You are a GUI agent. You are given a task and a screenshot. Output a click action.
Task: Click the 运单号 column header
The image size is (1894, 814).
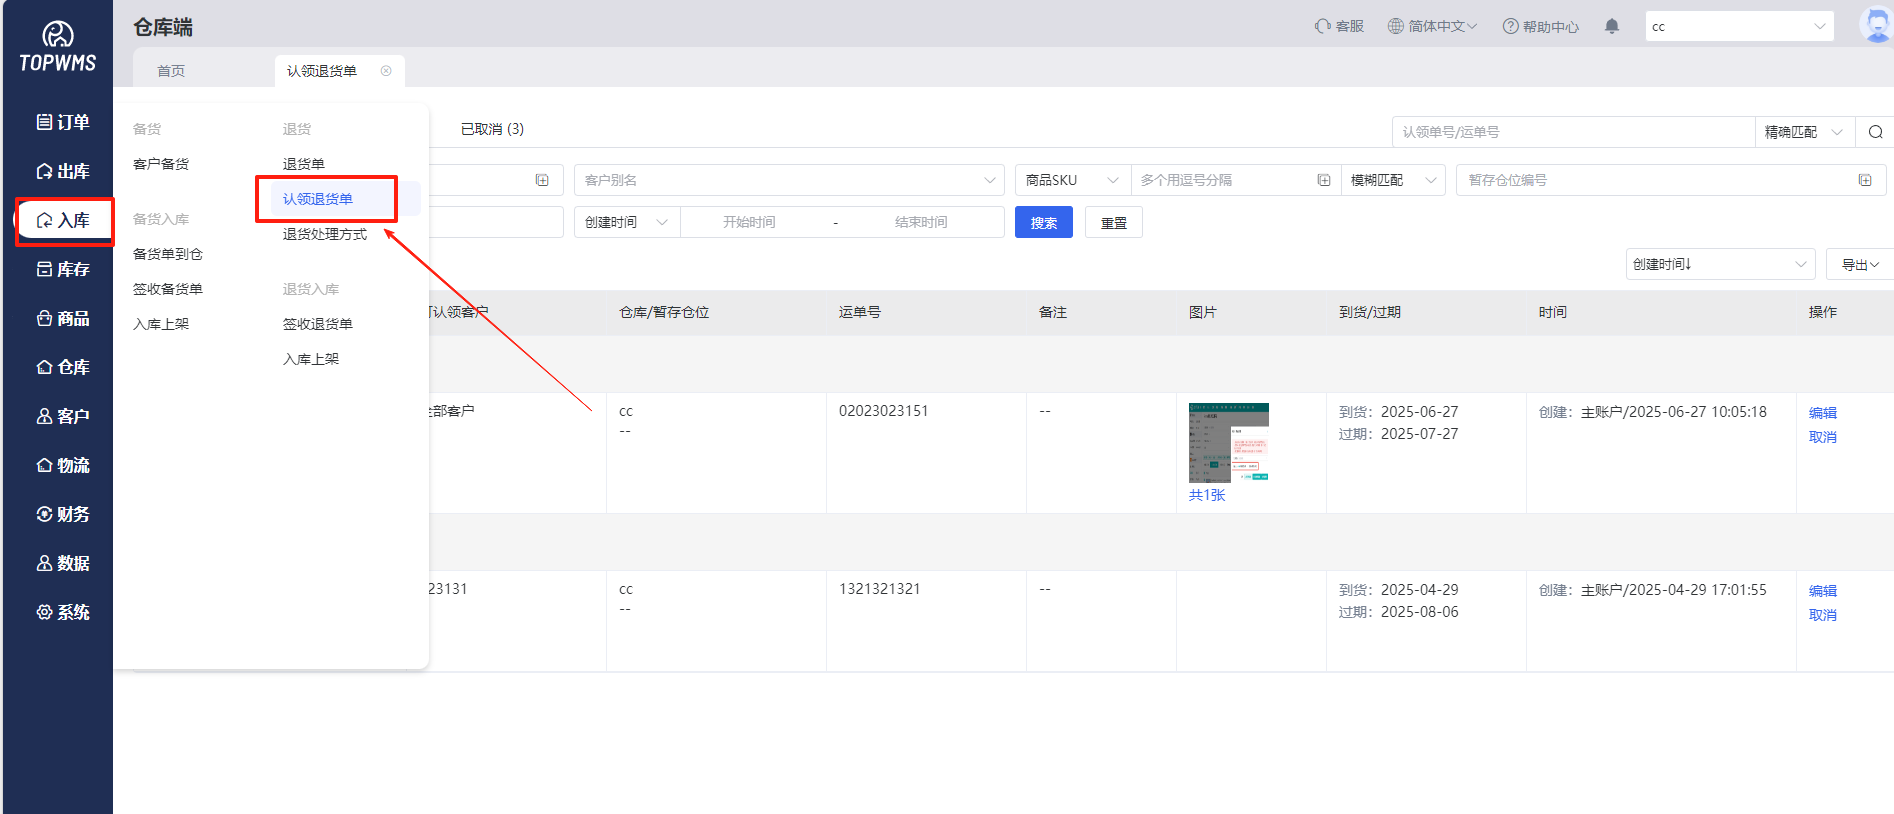(860, 312)
